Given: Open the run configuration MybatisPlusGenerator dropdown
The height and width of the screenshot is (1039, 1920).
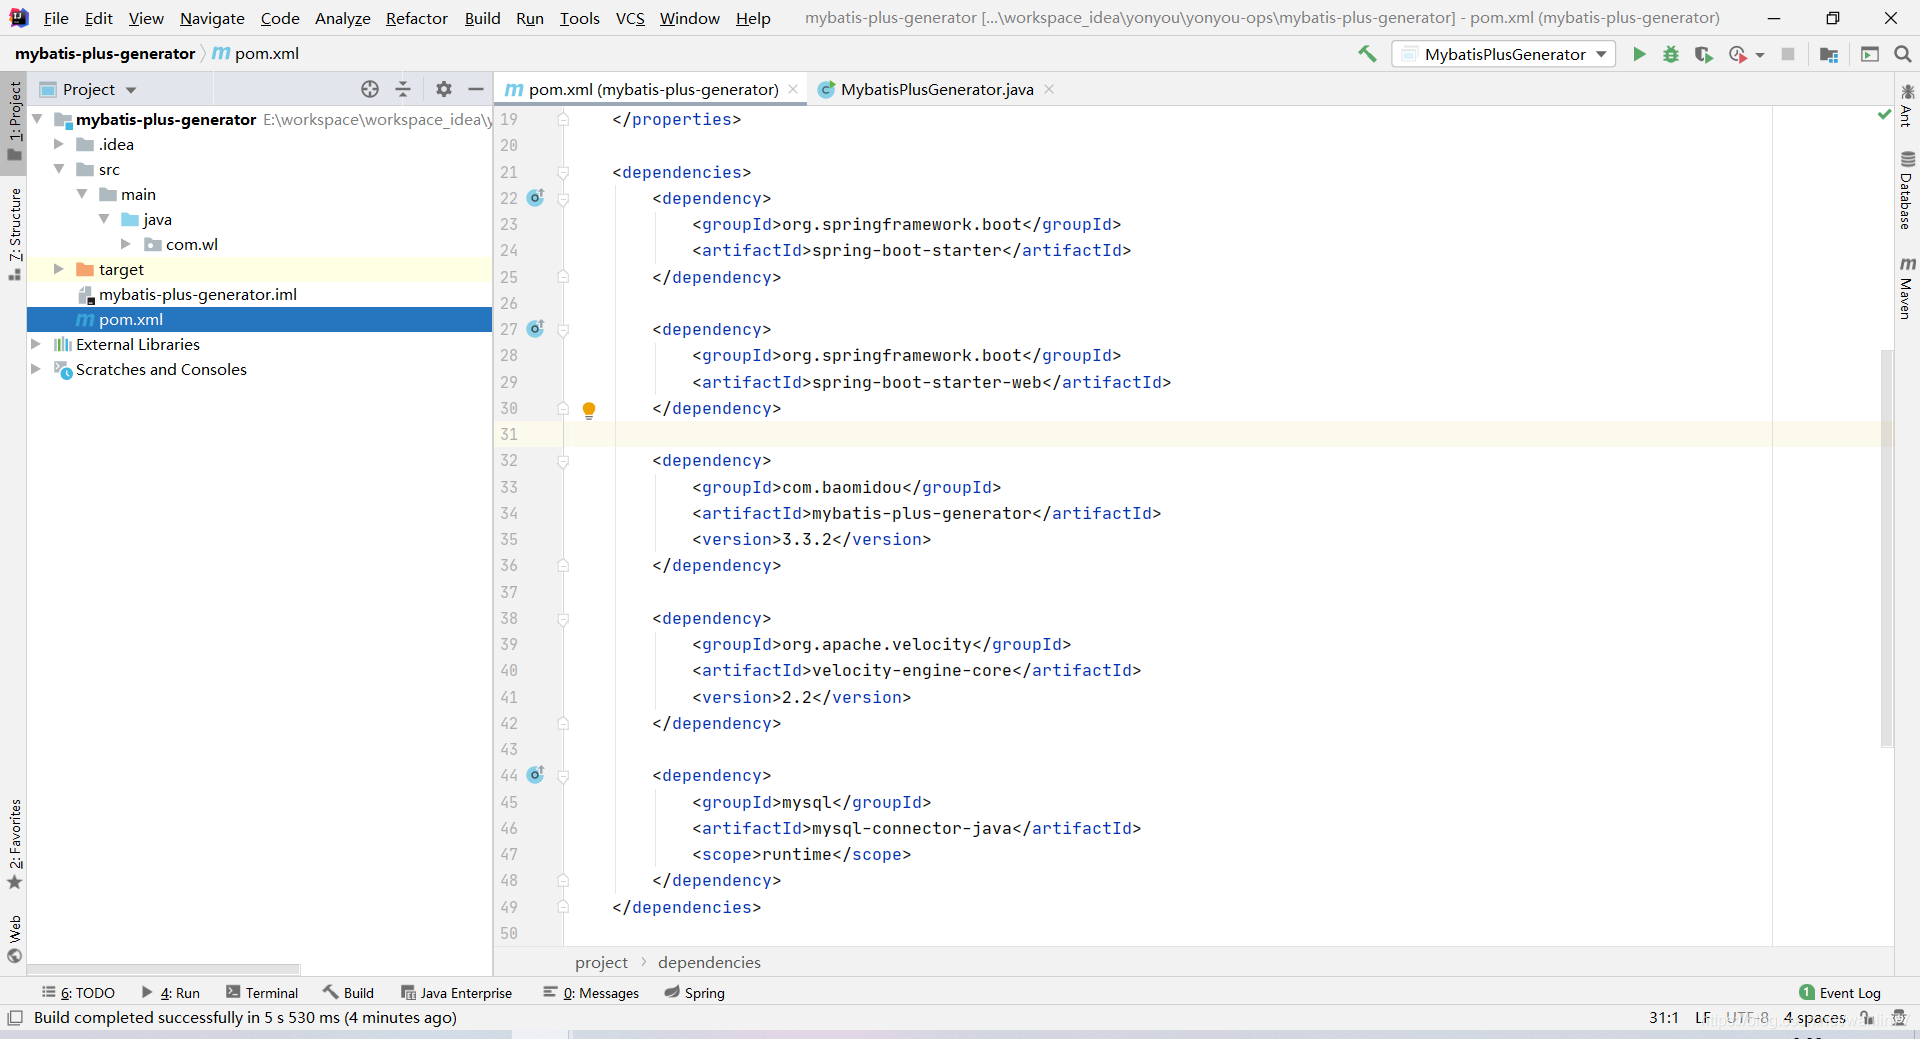Looking at the screenshot, I should pyautogui.click(x=1503, y=54).
